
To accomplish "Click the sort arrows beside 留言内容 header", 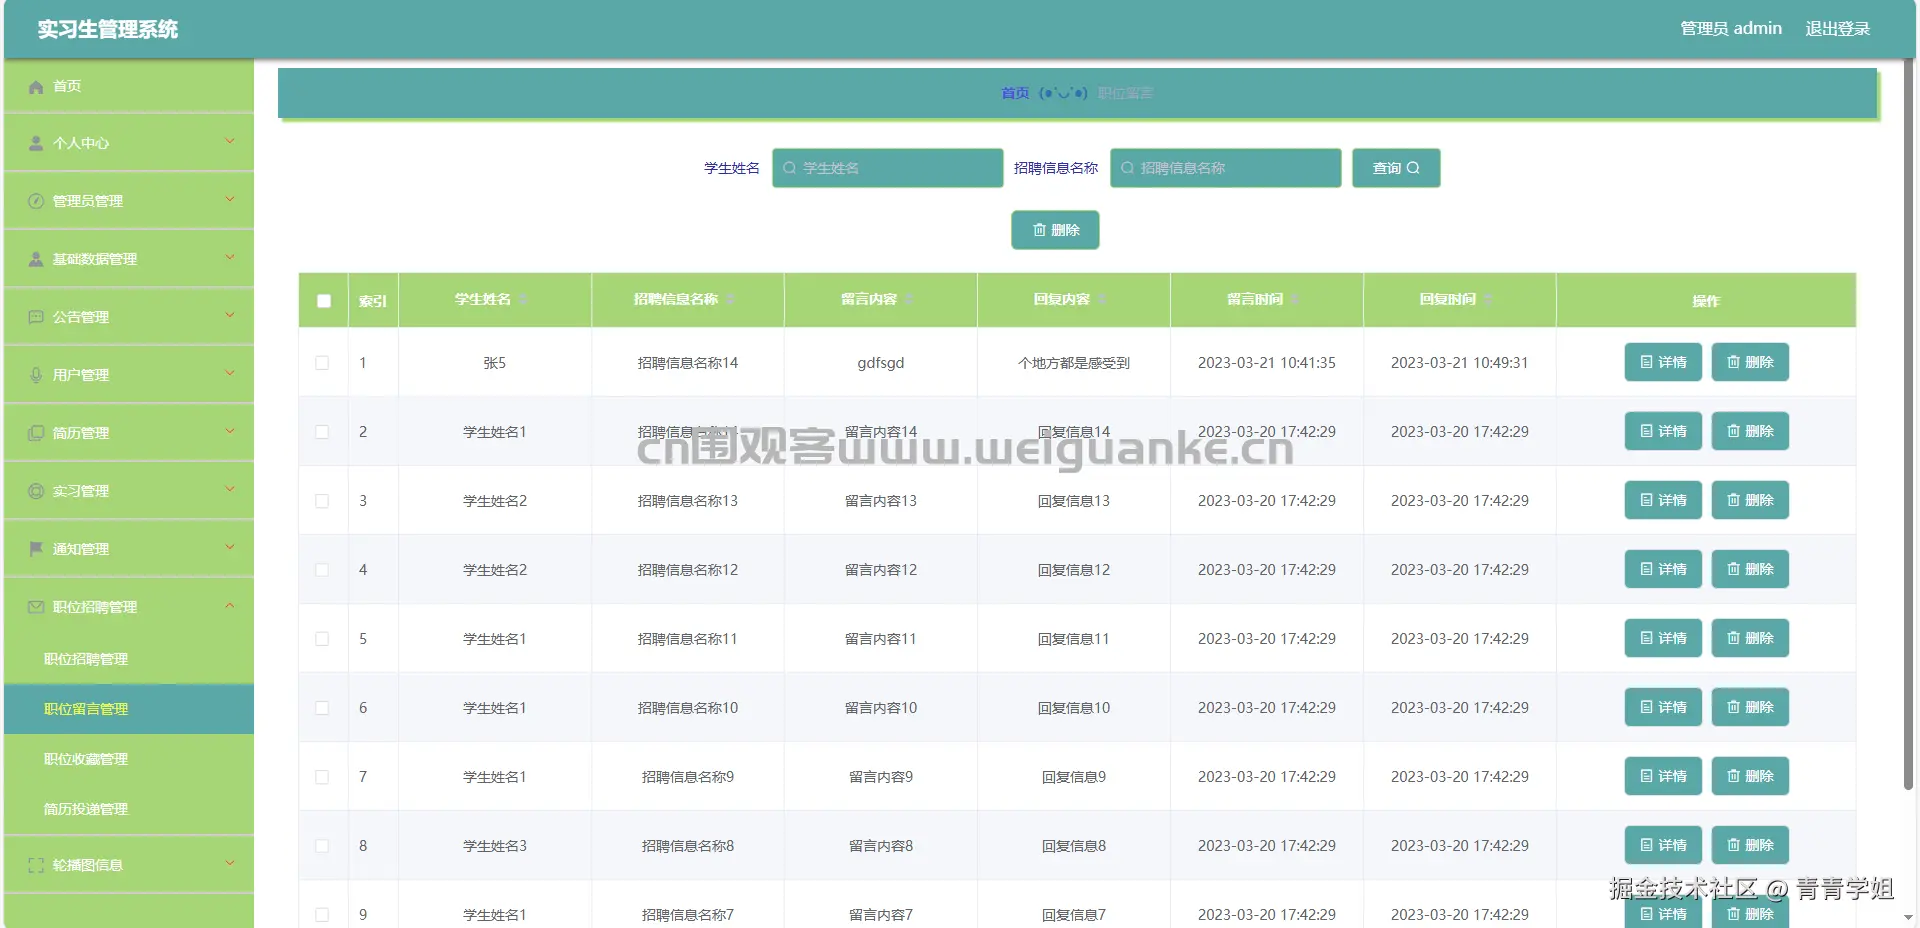I will [909, 300].
